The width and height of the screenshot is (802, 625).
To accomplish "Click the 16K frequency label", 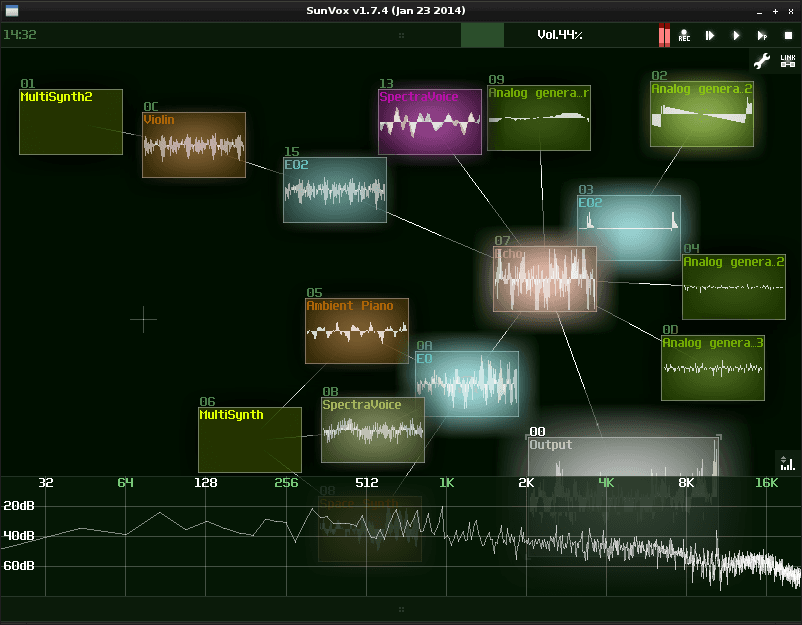I will pyautogui.click(x=767, y=482).
